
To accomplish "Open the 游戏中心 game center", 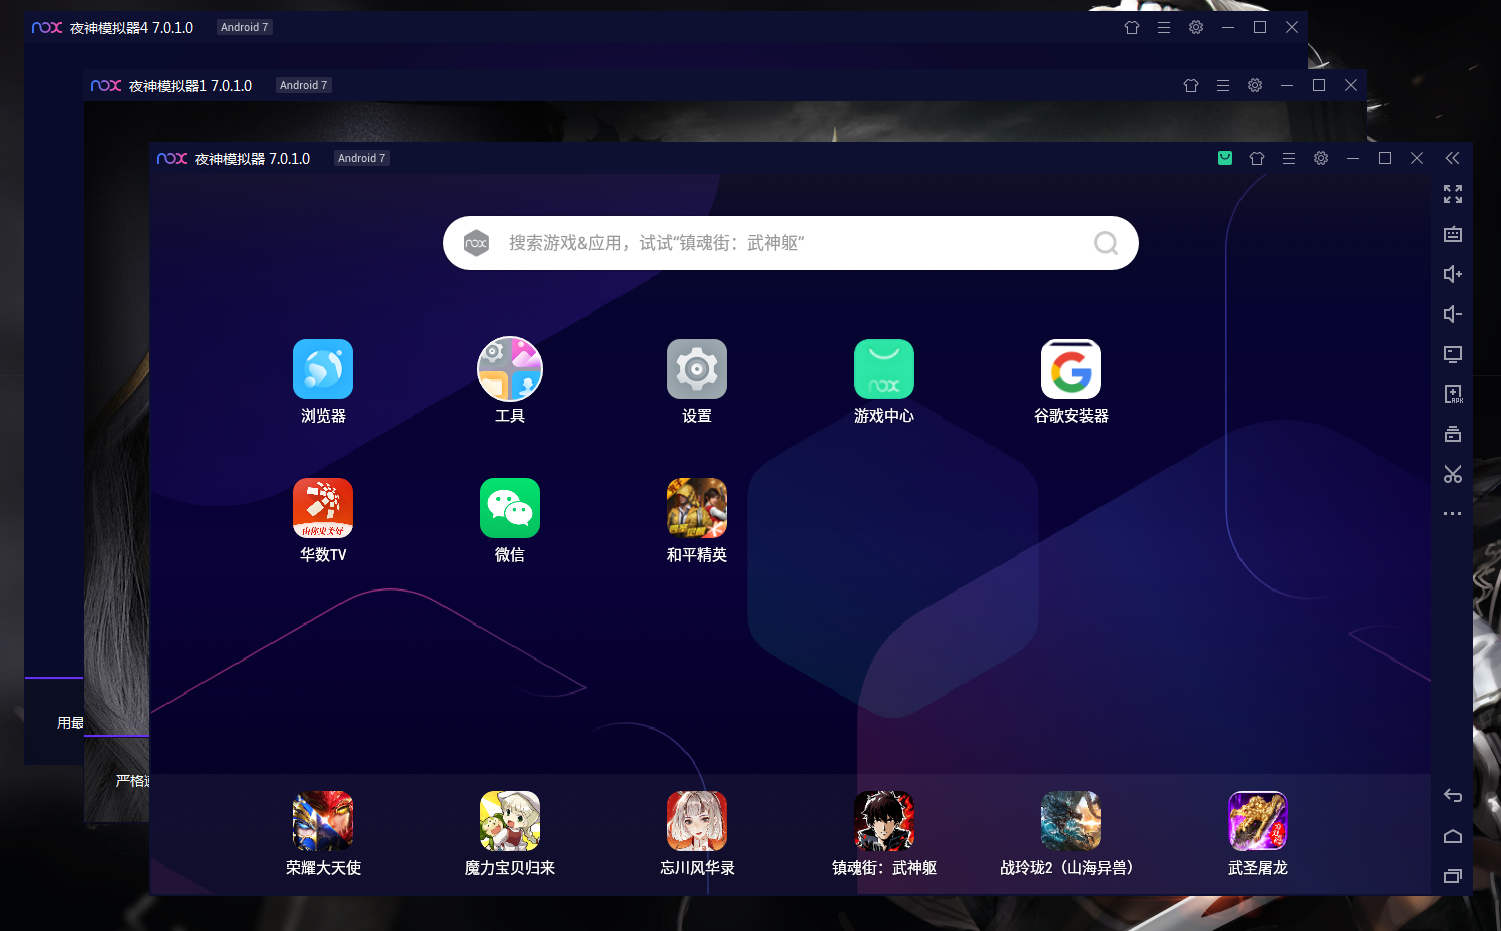I will 884,369.
